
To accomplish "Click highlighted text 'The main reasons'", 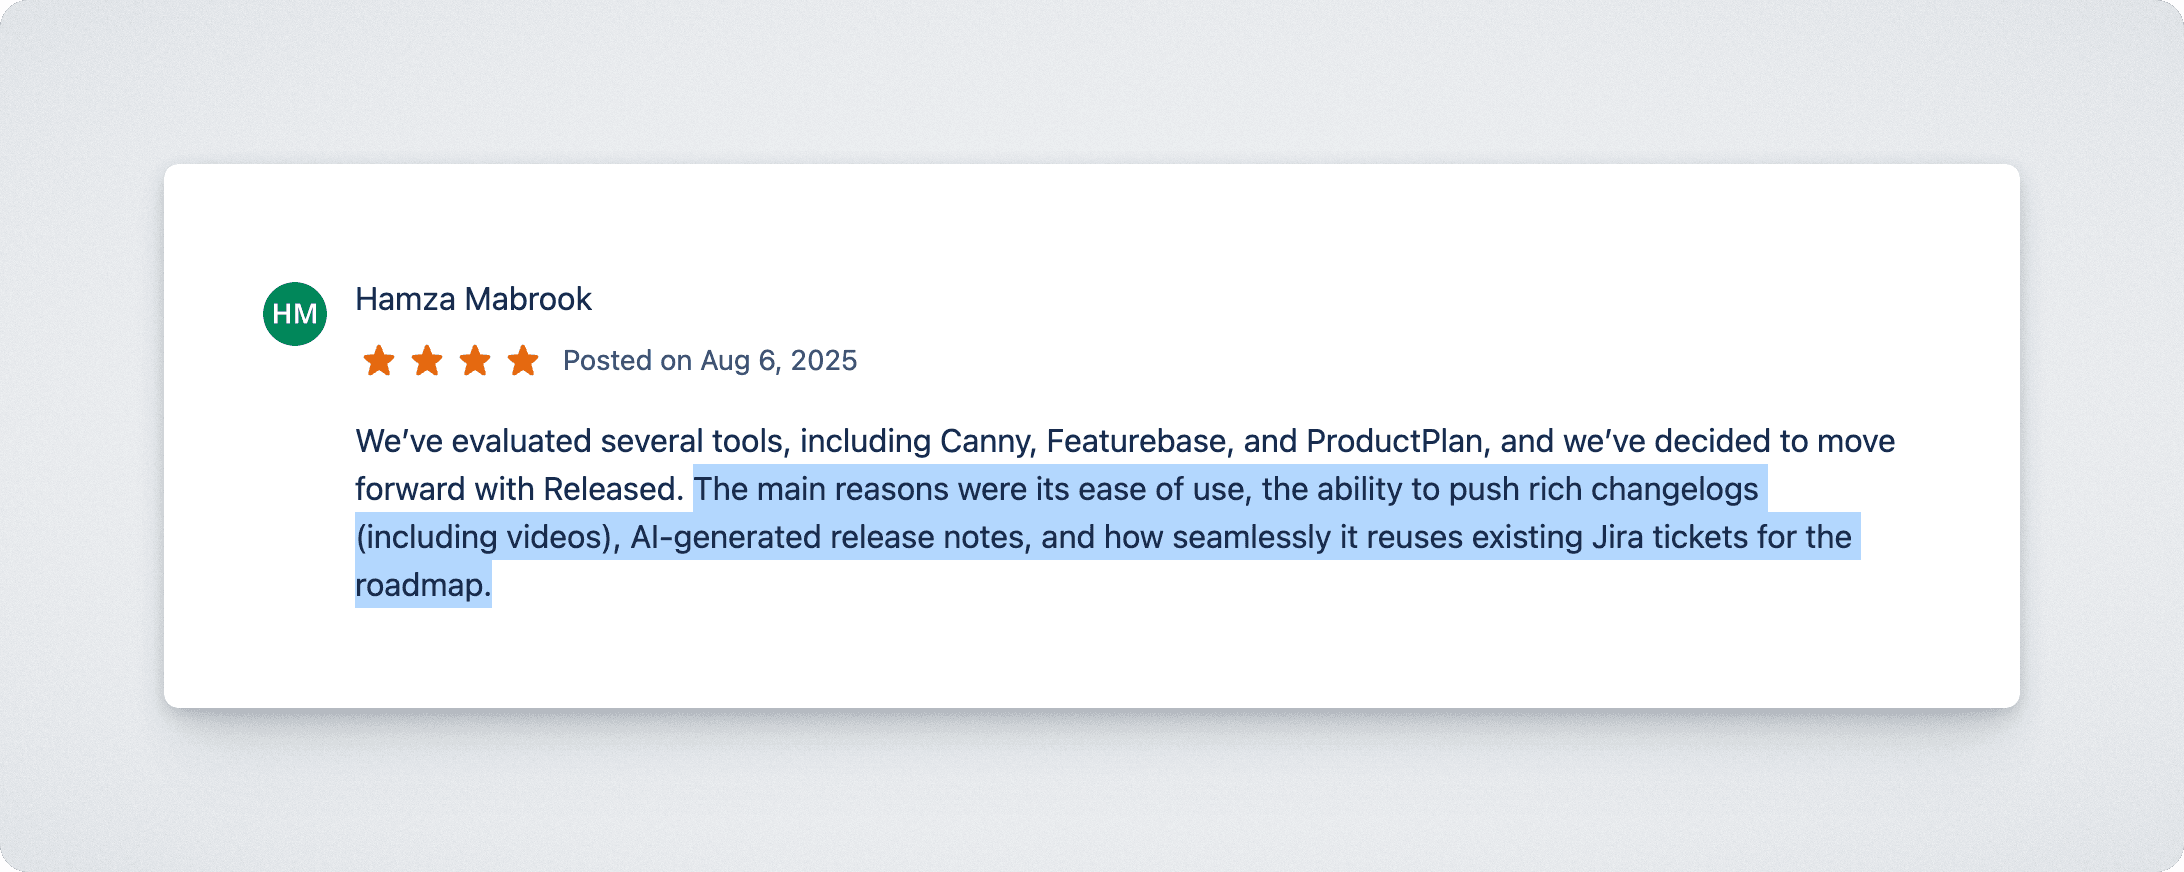I will (x=821, y=489).
